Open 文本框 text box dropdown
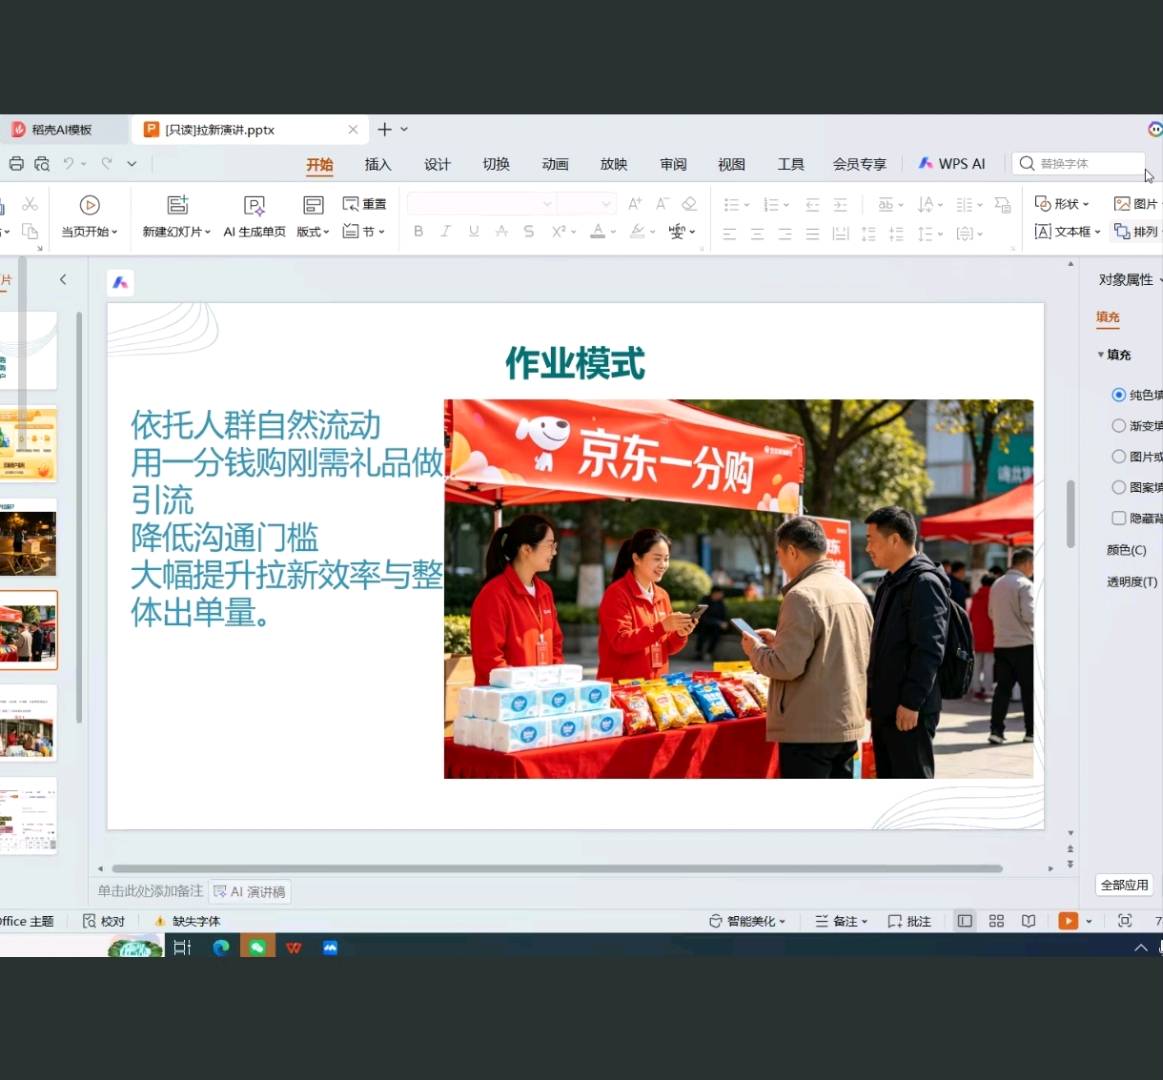 click(1067, 231)
